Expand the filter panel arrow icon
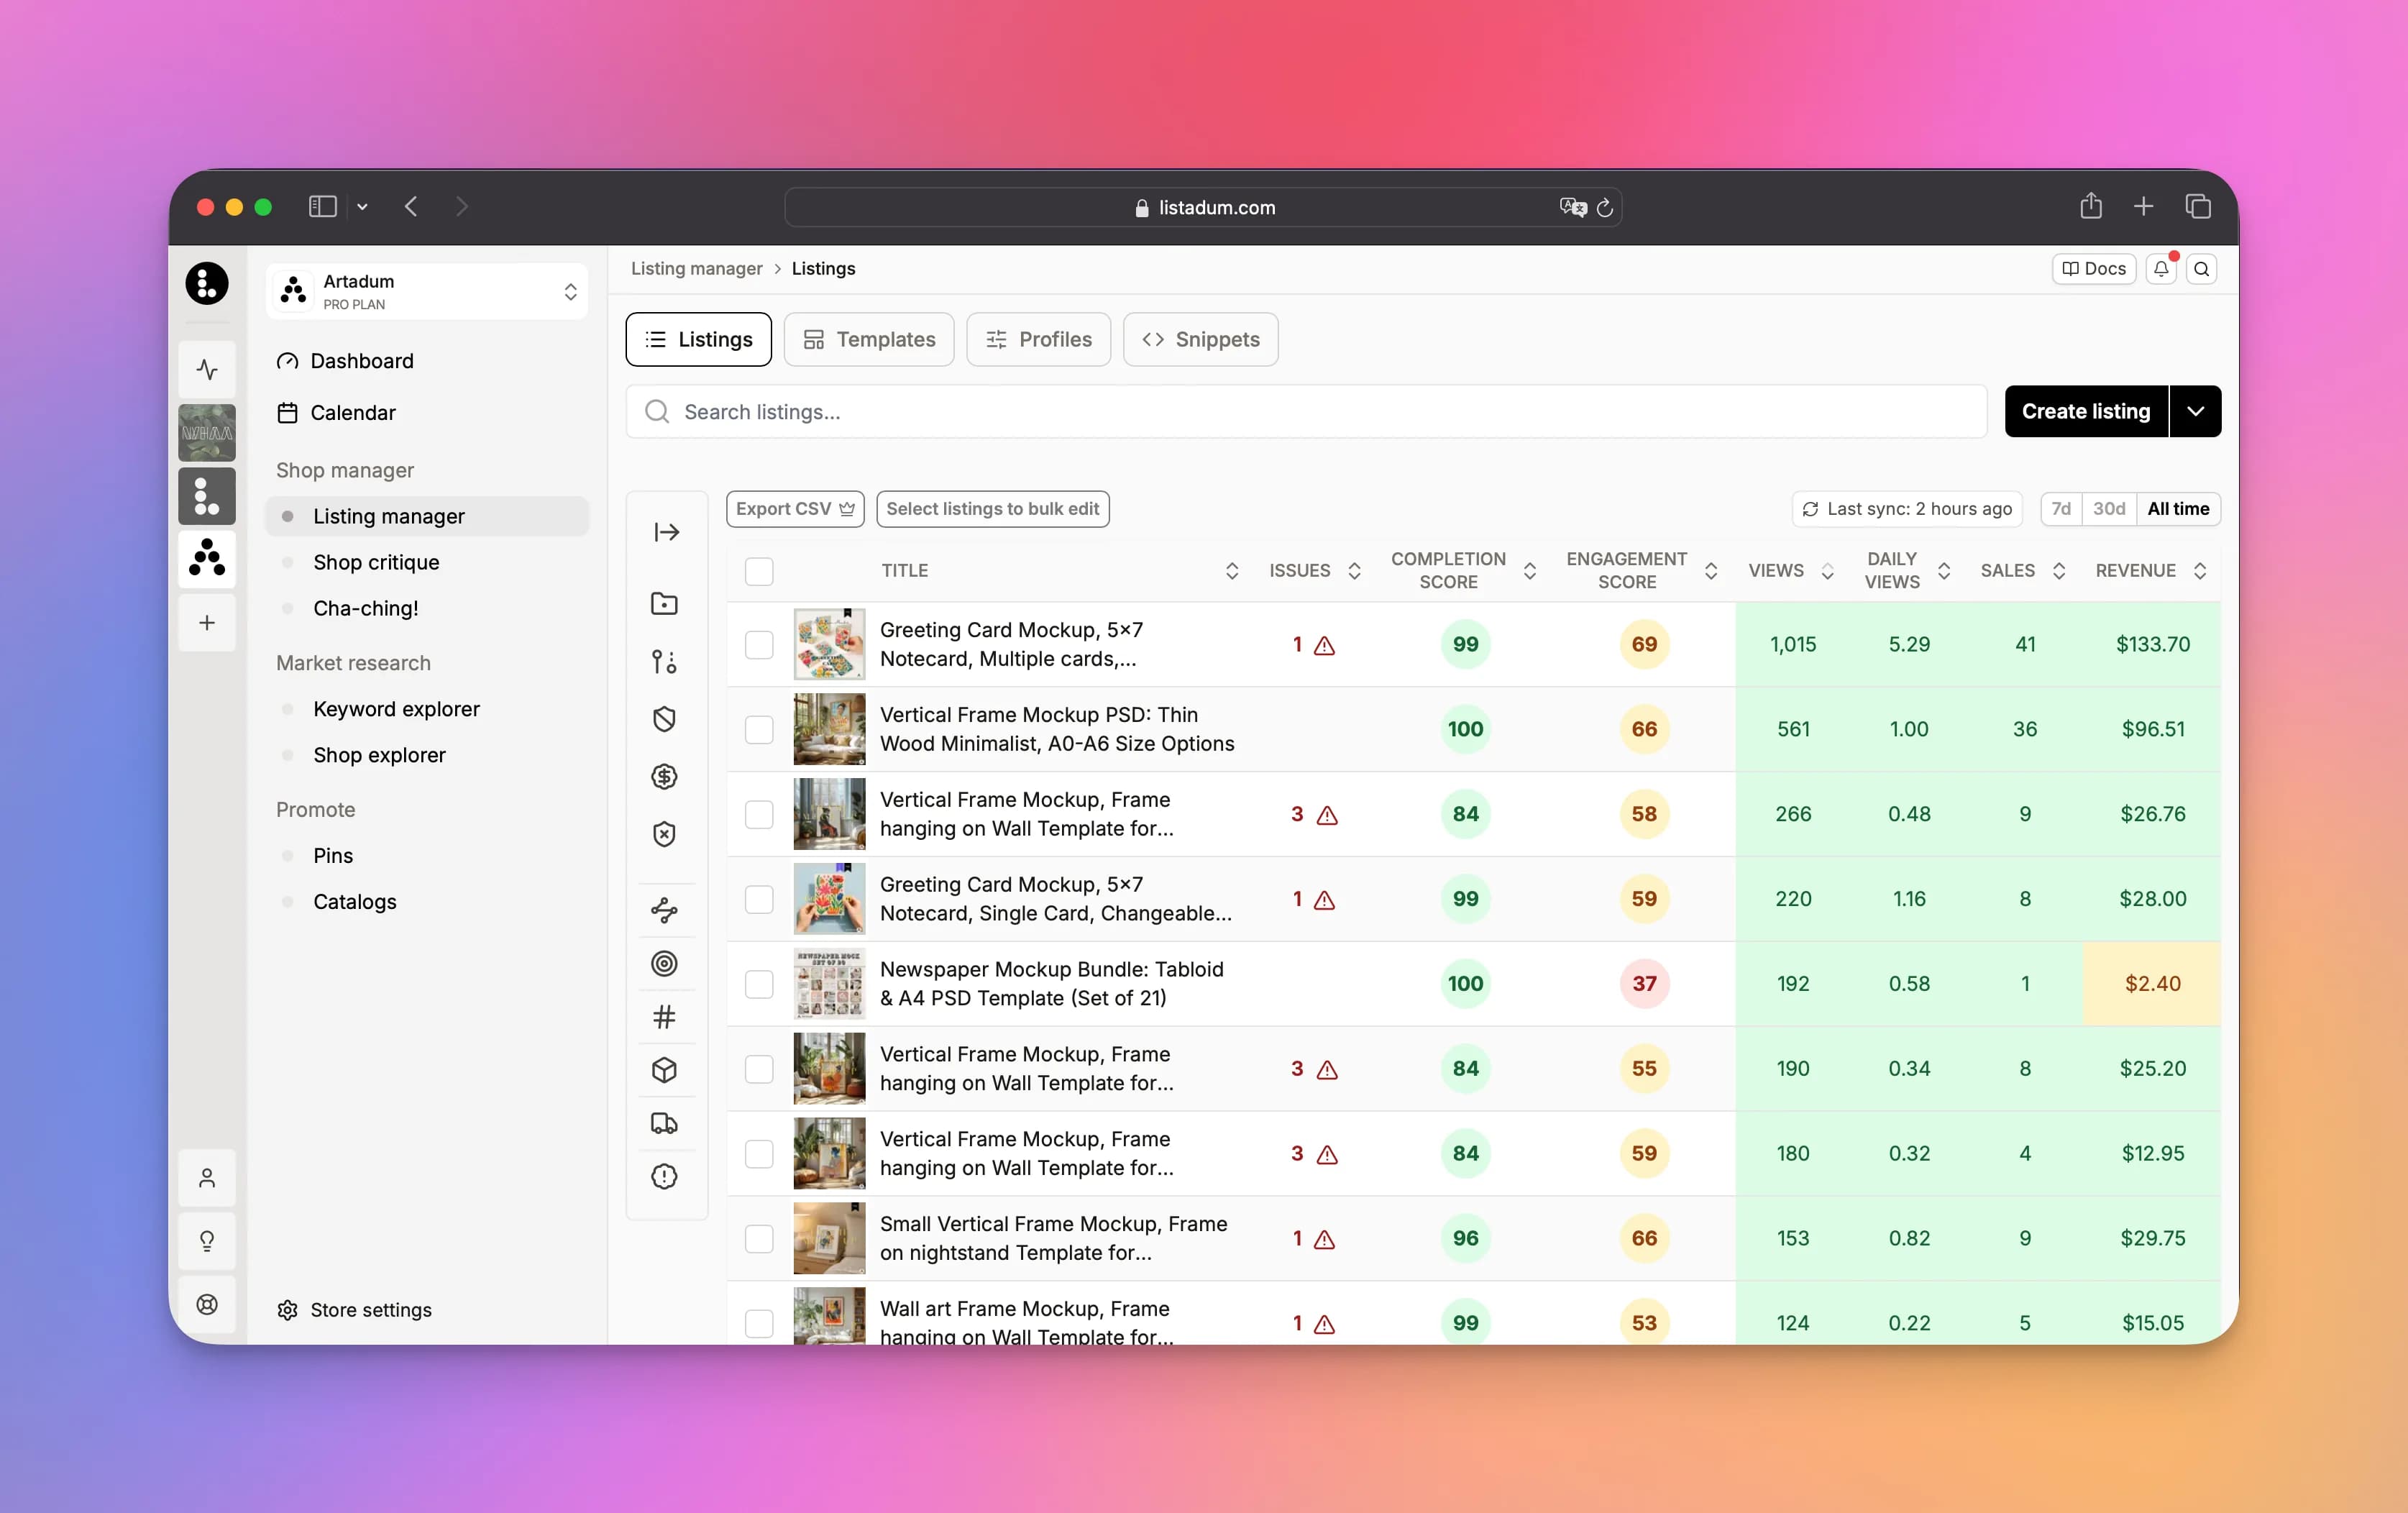The height and width of the screenshot is (1513, 2408). point(666,532)
